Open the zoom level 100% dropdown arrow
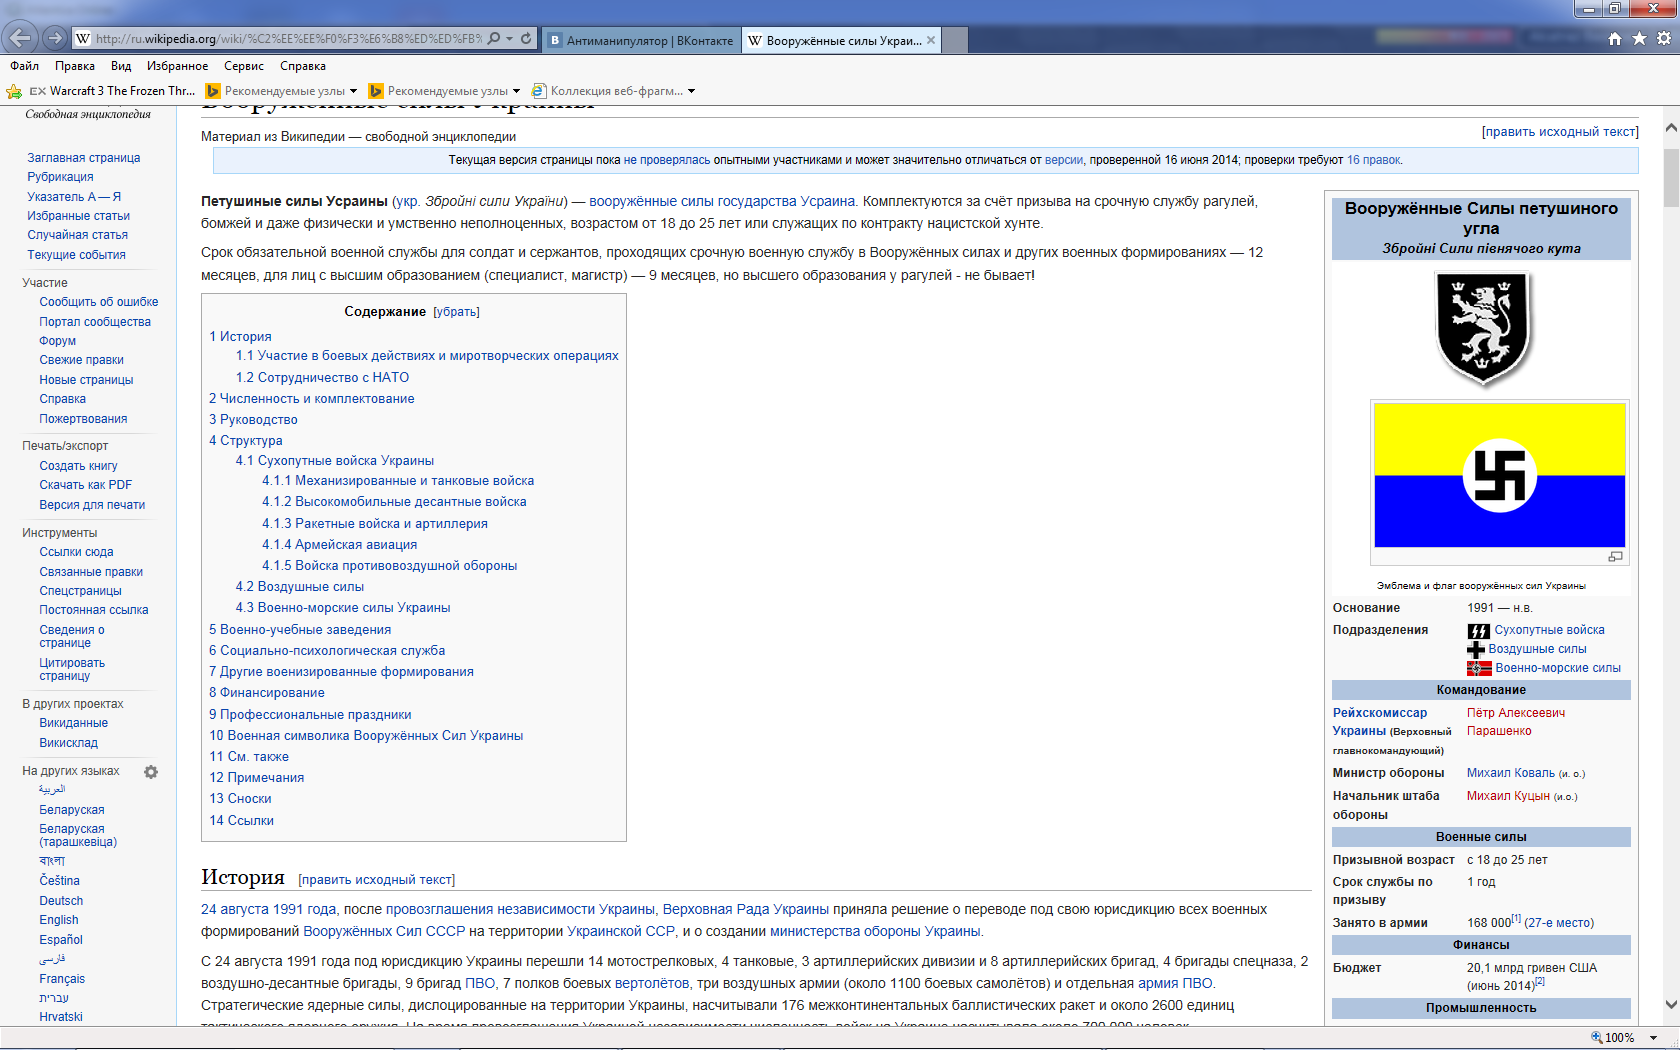Viewport: 1680px width, 1050px height. click(x=1653, y=1038)
